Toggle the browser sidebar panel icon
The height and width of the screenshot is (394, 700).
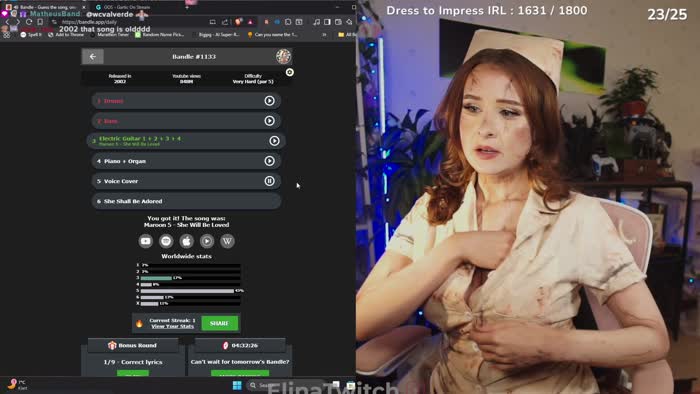[327, 22]
